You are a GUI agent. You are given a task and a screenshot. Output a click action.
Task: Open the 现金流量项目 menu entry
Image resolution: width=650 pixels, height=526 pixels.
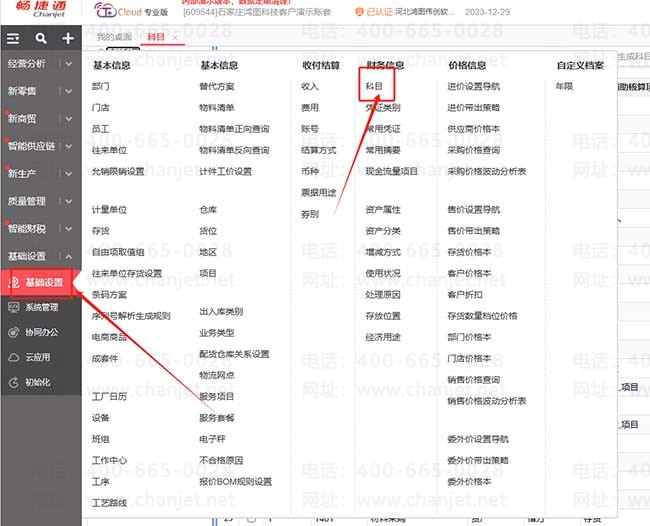click(x=392, y=171)
